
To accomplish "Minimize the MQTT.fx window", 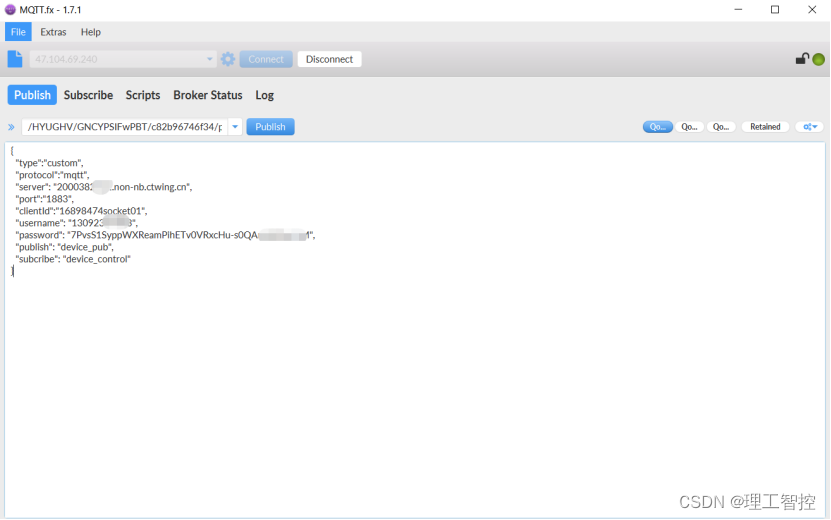I will pos(738,10).
